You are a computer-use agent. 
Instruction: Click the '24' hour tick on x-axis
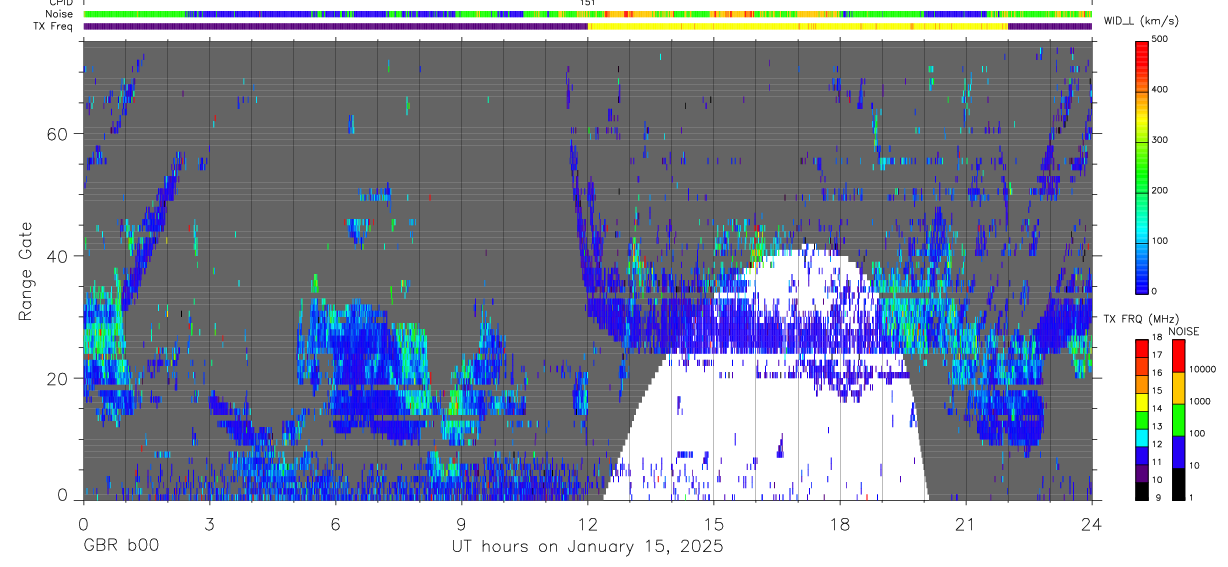click(1092, 523)
